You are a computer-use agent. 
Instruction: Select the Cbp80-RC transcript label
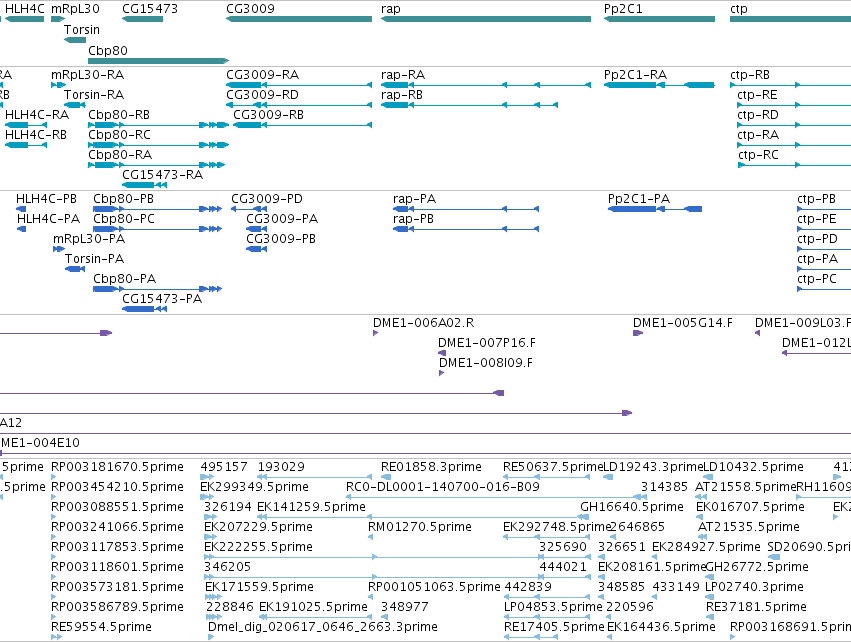tap(119, 134)
